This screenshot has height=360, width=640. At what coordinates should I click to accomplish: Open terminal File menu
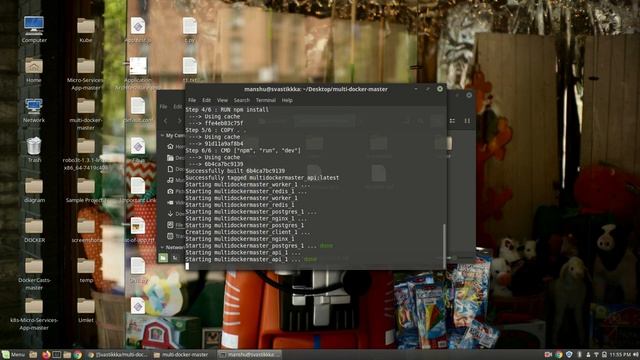(x=192, y=100)
